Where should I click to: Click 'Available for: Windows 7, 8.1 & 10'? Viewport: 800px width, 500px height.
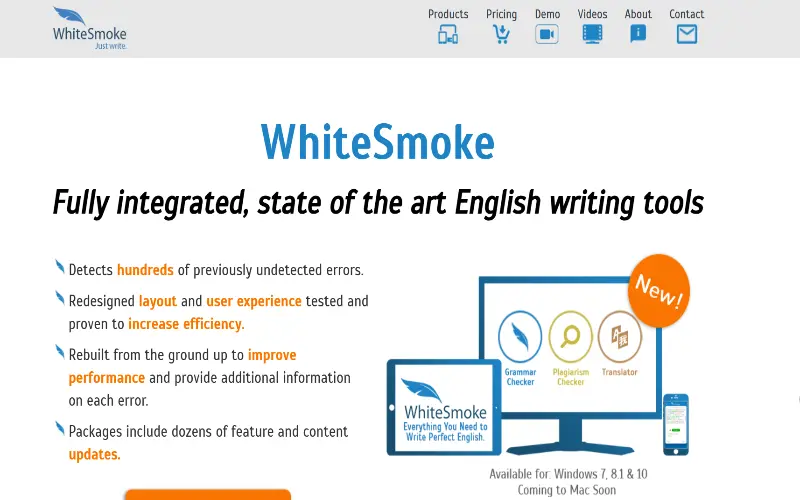[x=568, y=474]
